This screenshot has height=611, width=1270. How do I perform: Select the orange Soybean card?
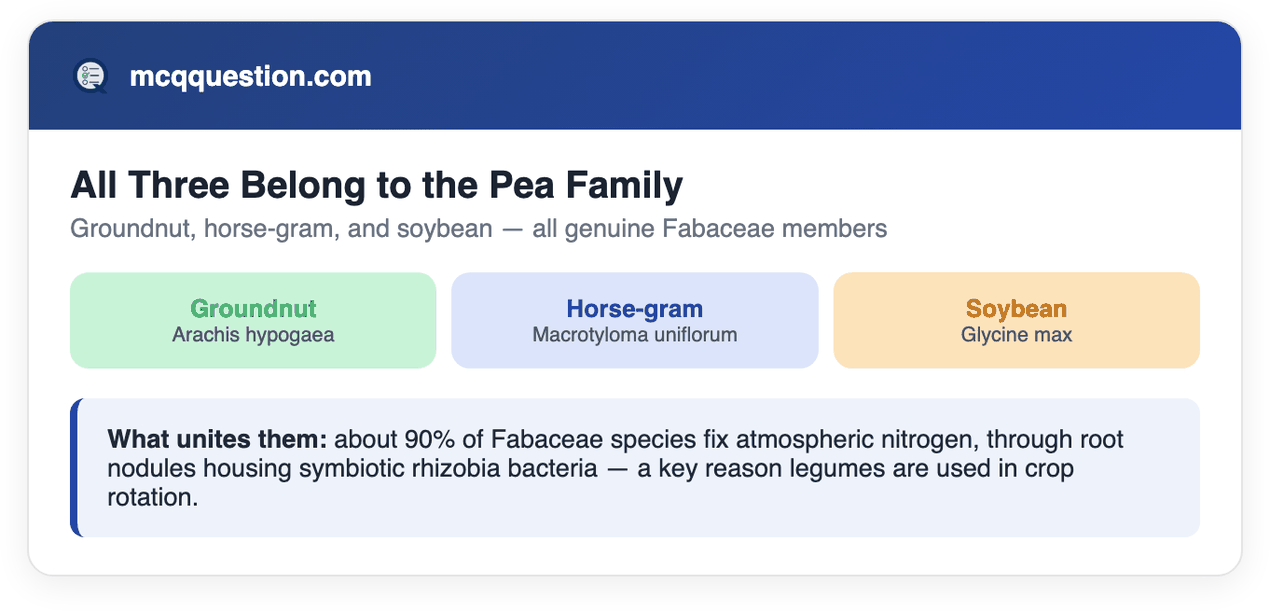[x=1016, y=320]
